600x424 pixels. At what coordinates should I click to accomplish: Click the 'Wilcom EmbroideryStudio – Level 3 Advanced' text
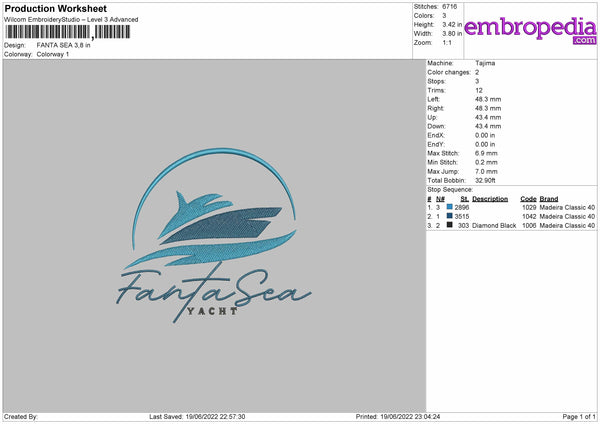(71, 20)
